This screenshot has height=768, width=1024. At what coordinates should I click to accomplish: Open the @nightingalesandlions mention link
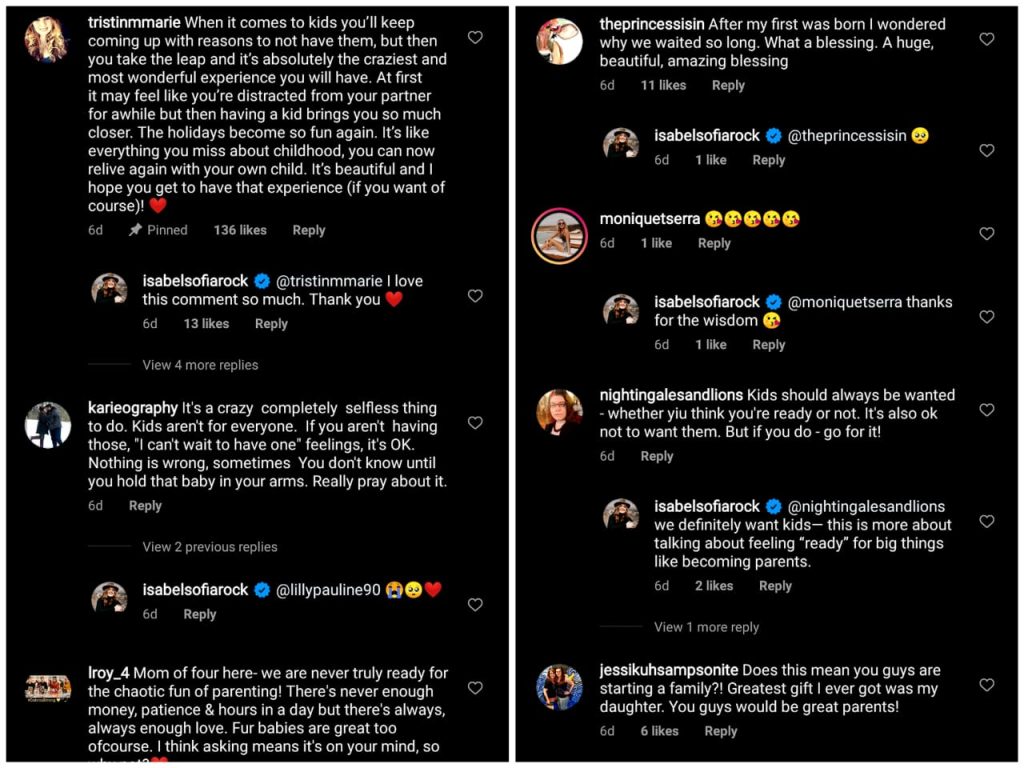pos(866,506)
